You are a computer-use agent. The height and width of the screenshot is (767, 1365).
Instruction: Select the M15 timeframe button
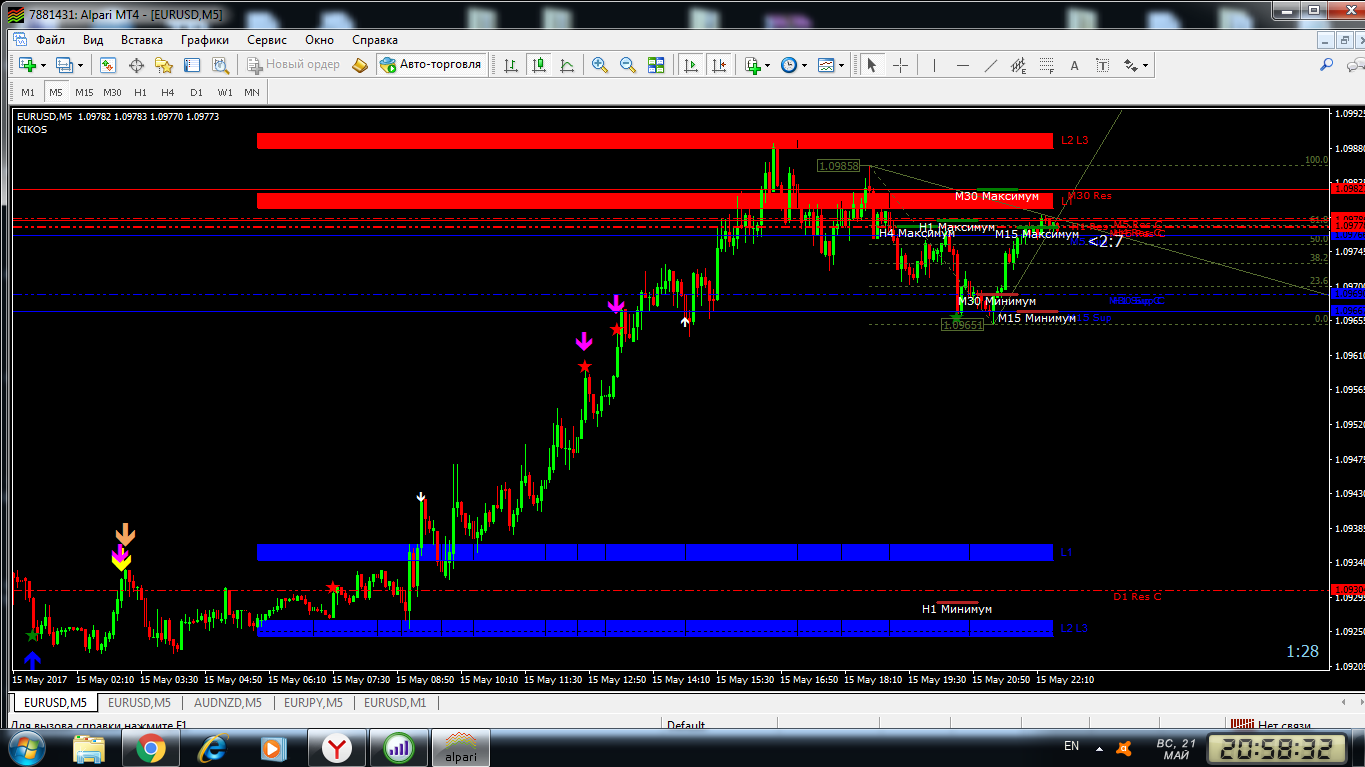click(84, 92)
